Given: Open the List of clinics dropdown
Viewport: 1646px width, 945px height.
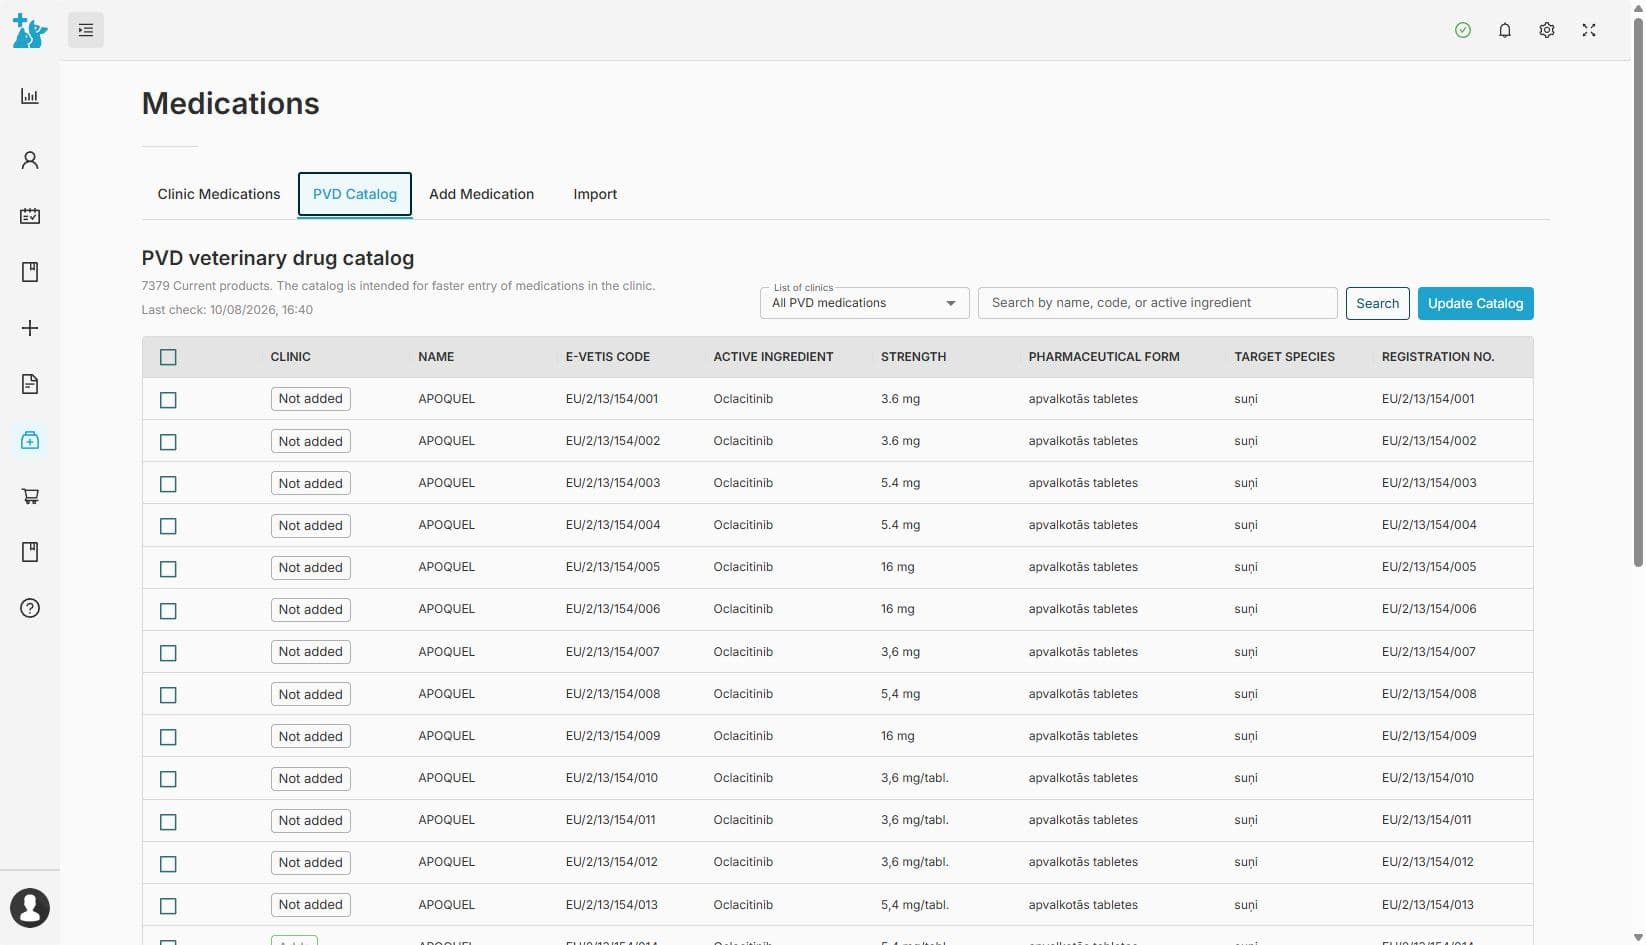Looking at the screenshot, I should pyautogui.click(x=864, y=303).
